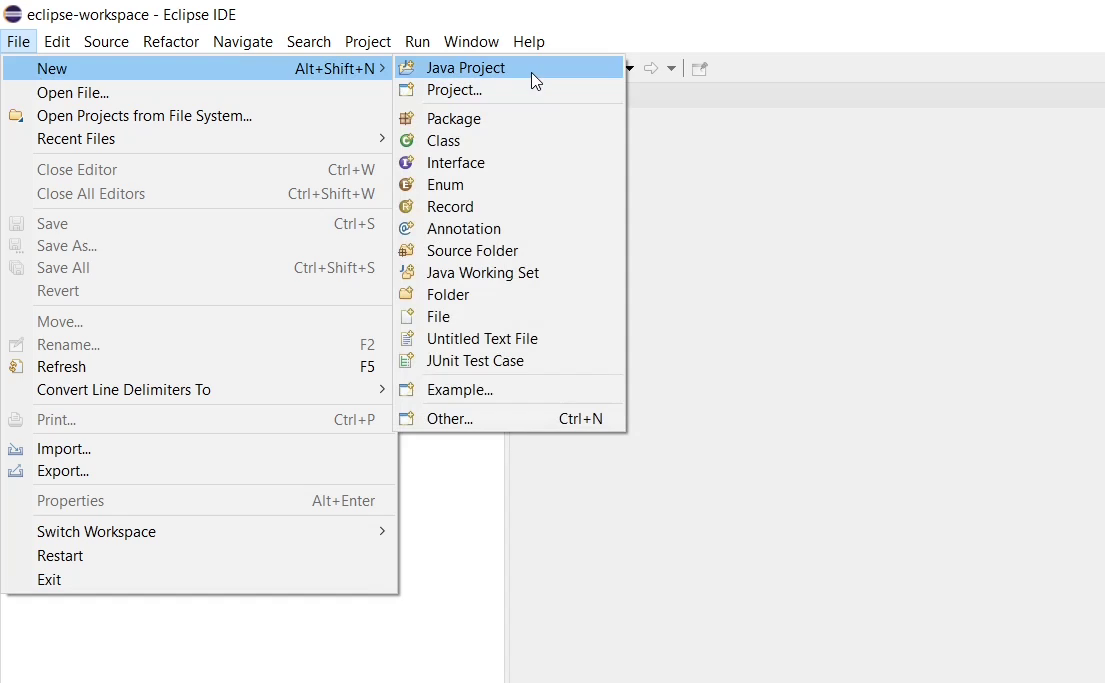Click the Export... icon in the File menu

click(x=16, y=471)
